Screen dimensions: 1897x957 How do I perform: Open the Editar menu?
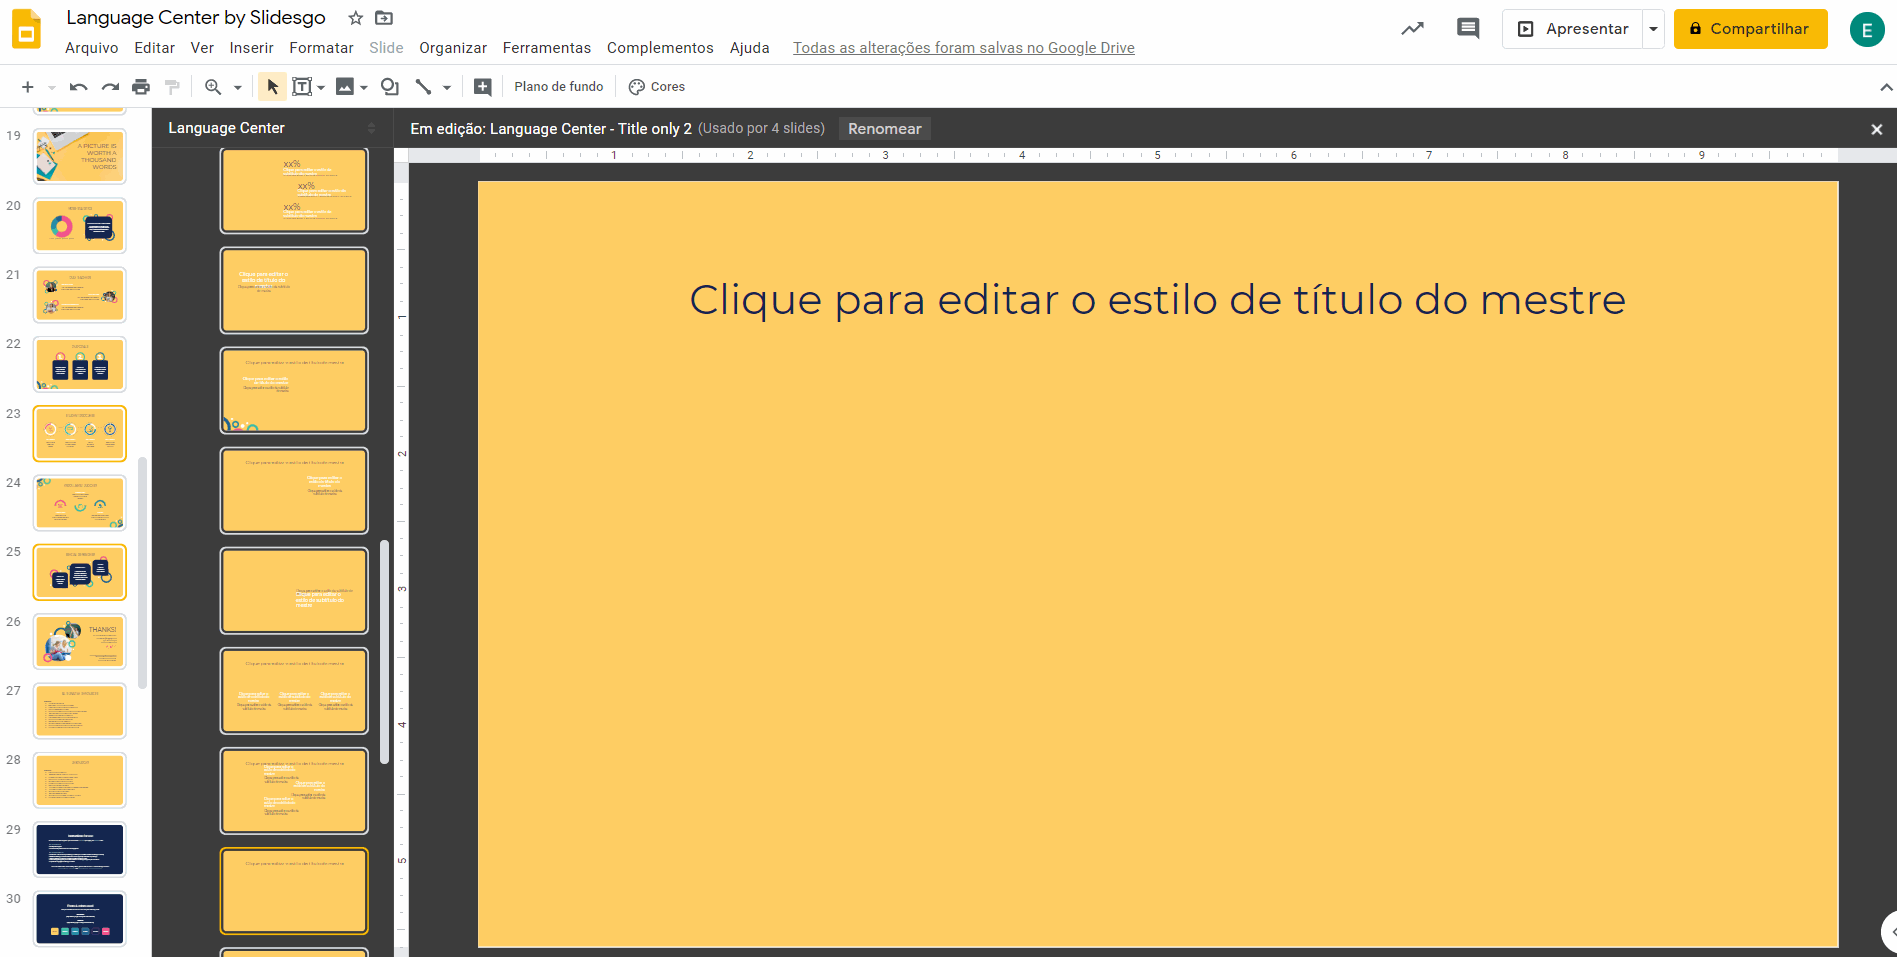pyautogui.click(x=155, y=48)
